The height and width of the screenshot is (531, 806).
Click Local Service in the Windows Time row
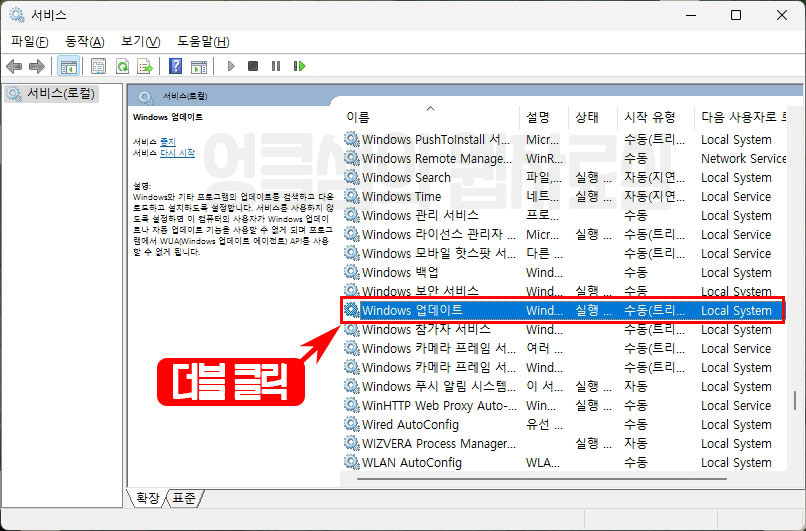[x=736, y=196]
